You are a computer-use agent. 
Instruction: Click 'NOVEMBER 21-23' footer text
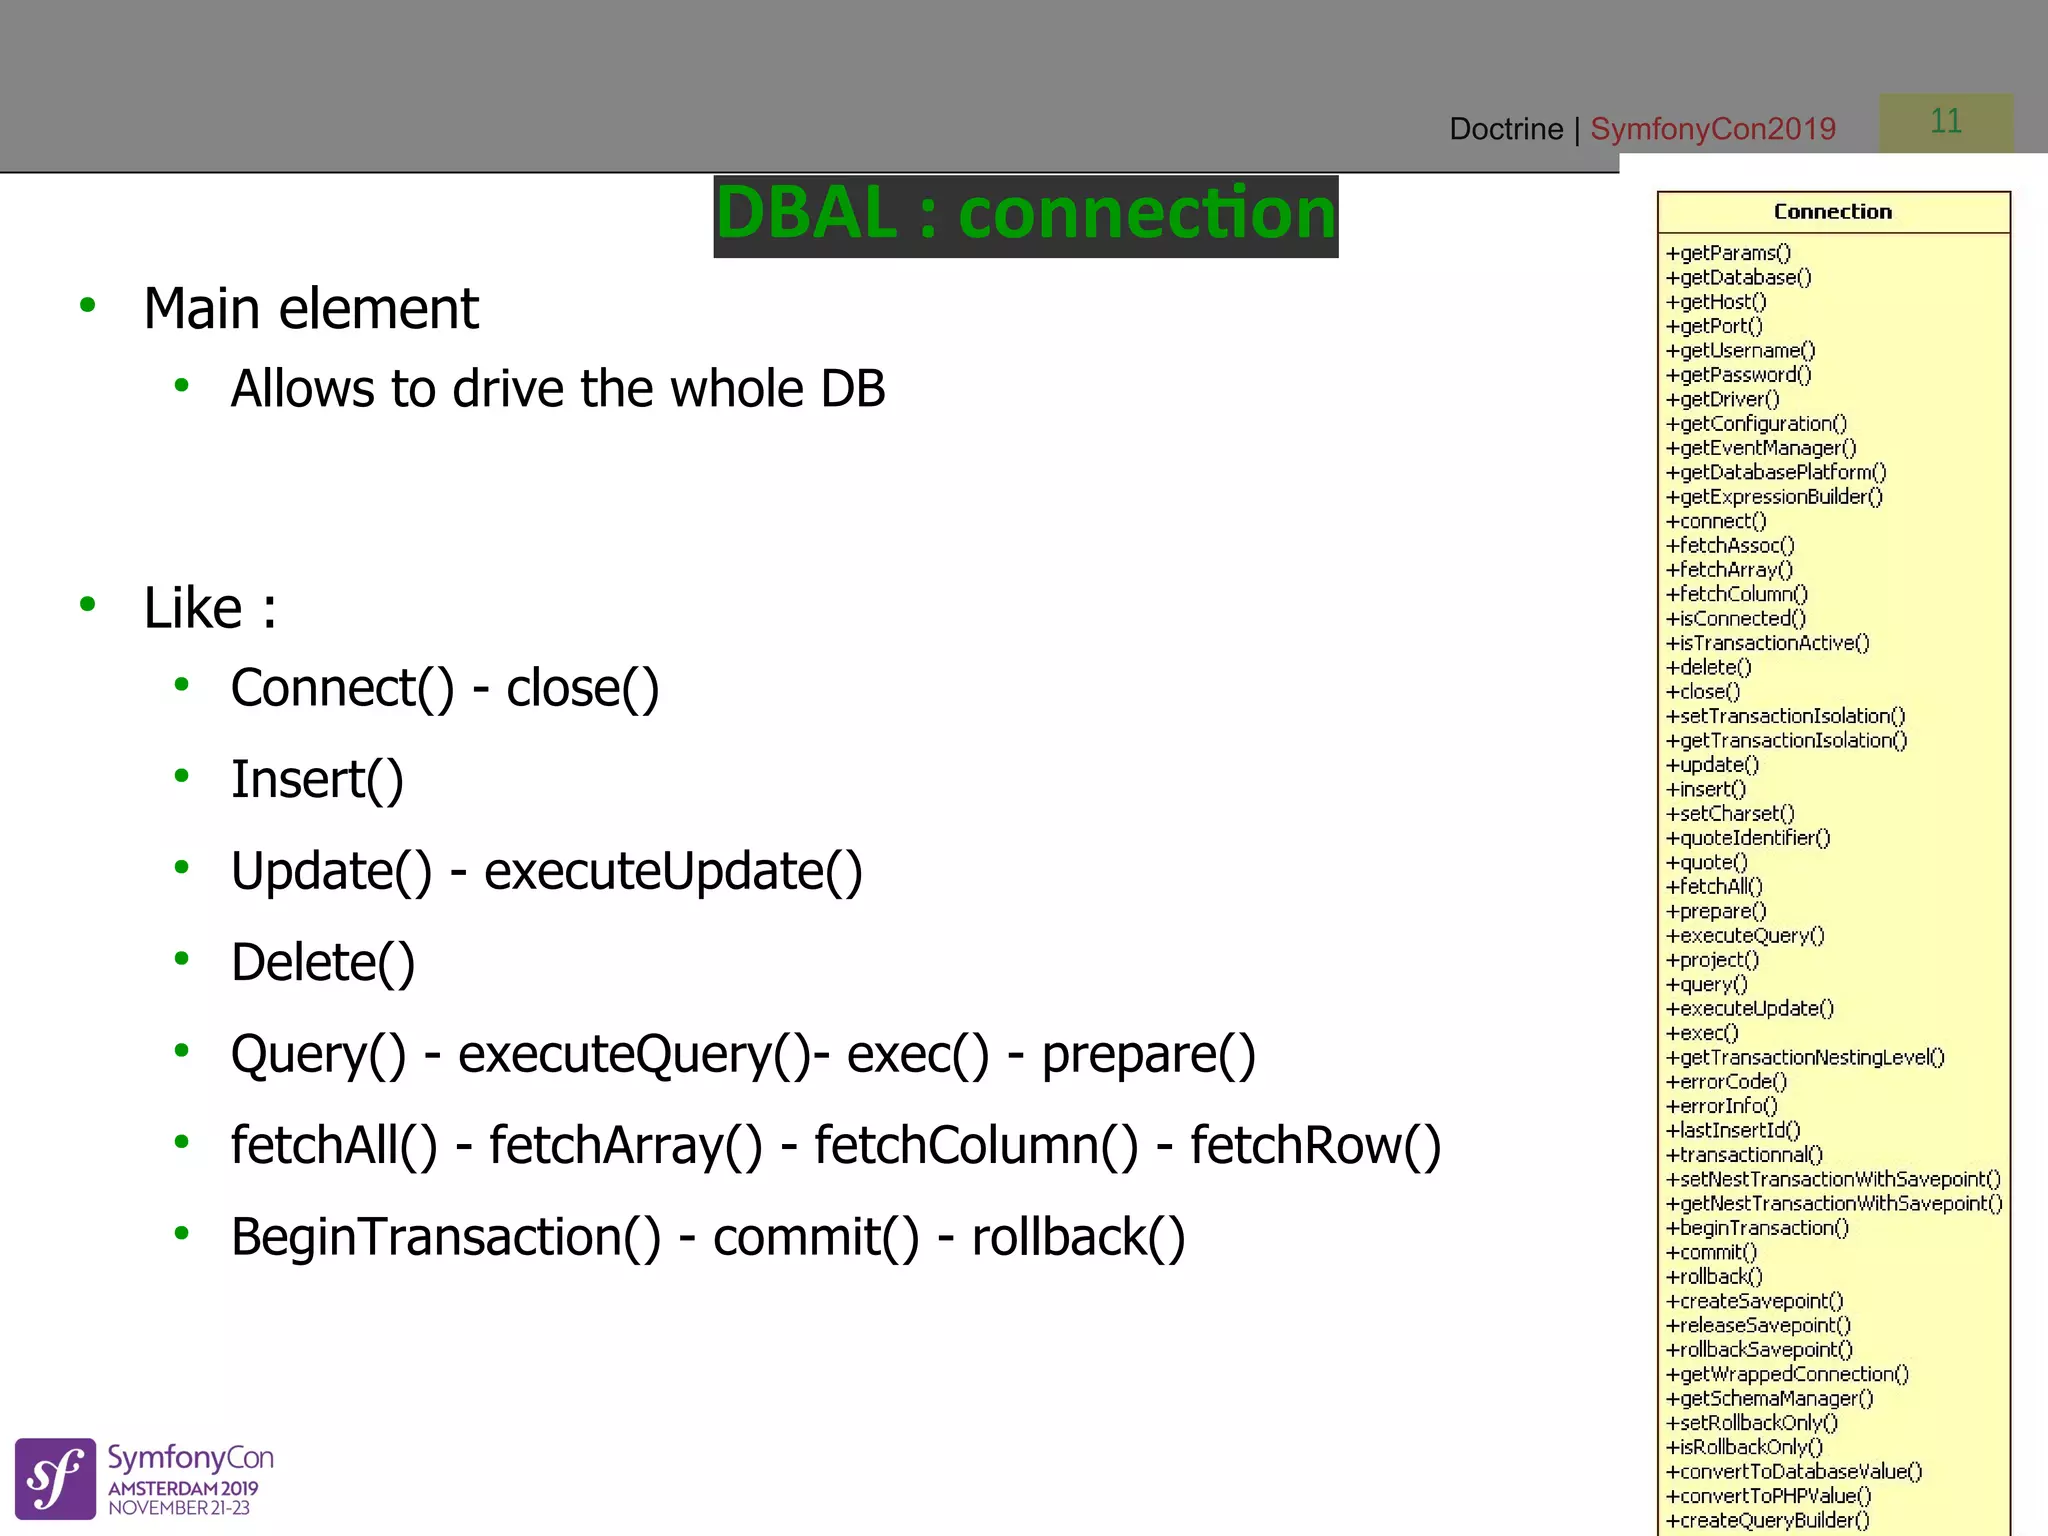179,1508
